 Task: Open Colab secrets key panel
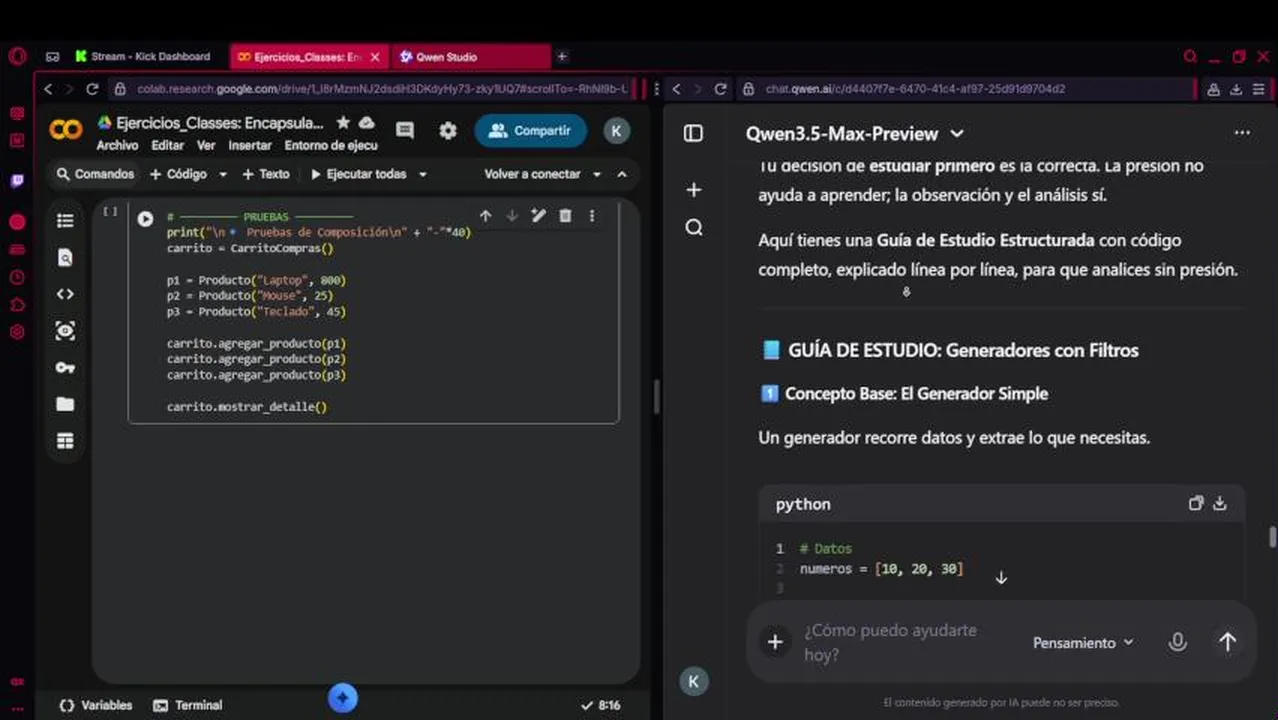[x=65, y=368]
